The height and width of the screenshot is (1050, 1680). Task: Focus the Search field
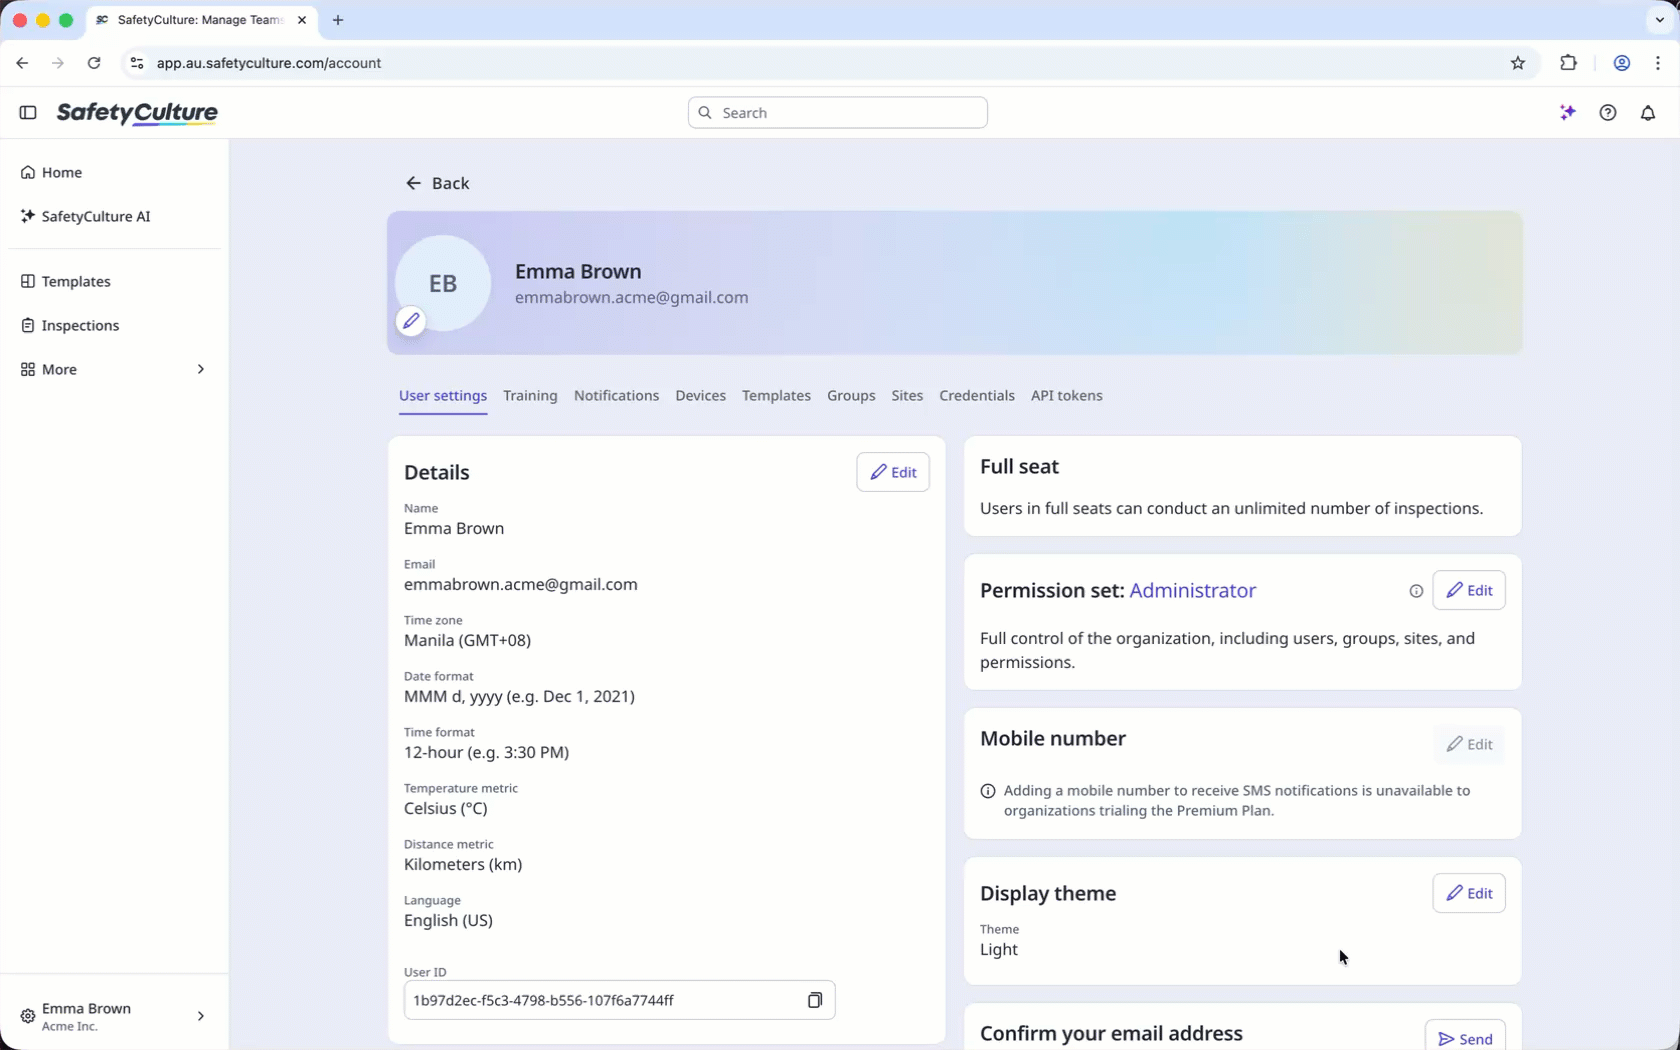point(838,113)
